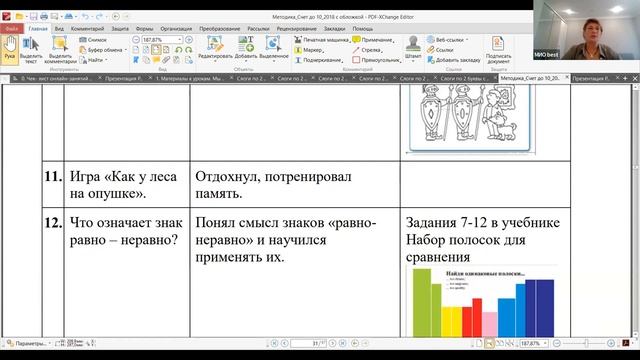Toggle the comments pane icon
Image resolution: width=640 pixels, height=360 pixels.
(x=156, y=60)
